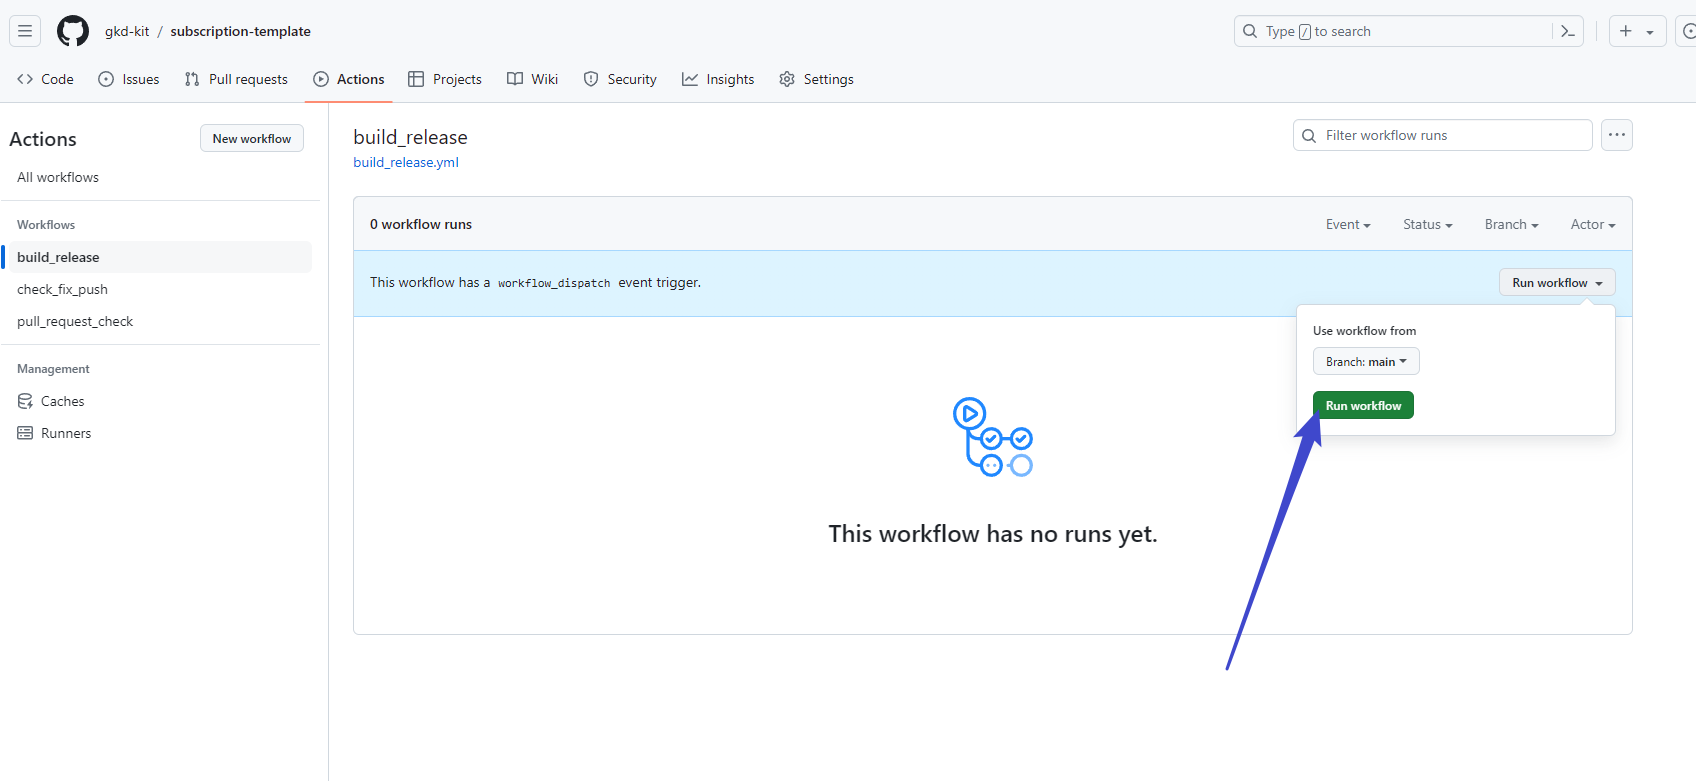This screenshot has width=1696, height=781.
Task: Expand the Branch filter dropdown
Action: (1511, 224)
